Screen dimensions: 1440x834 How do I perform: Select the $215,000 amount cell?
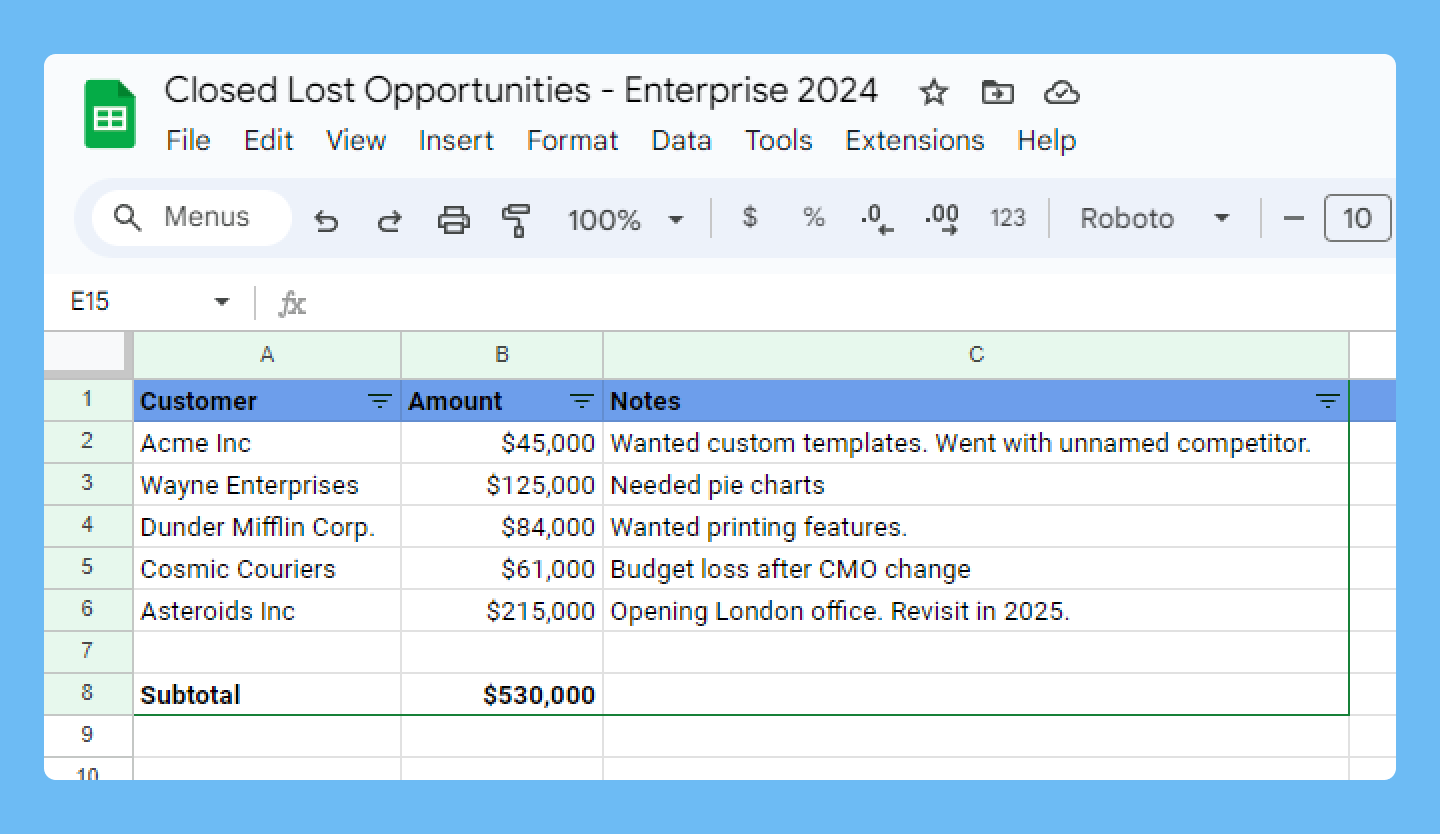point(502,611)
